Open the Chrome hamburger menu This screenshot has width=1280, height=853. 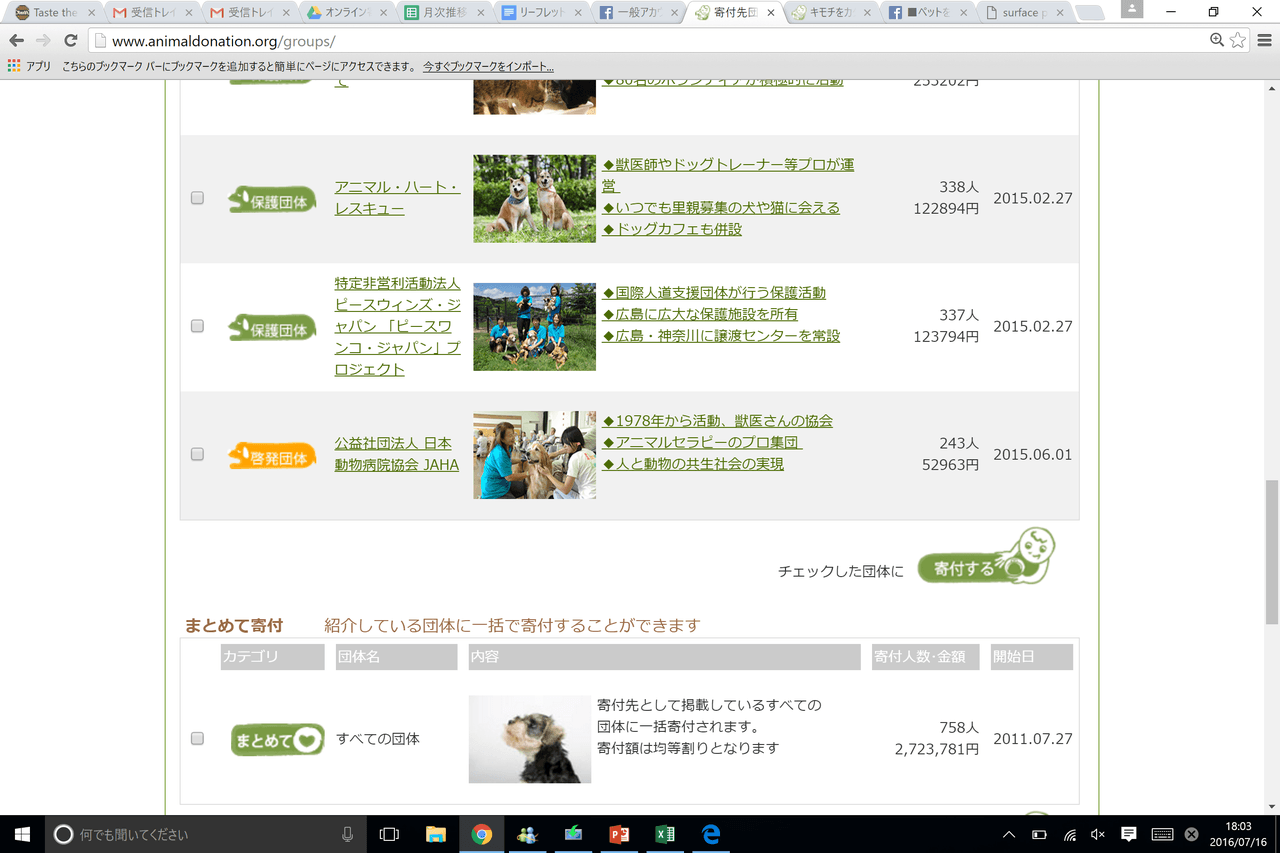pyautogui.click(x=1264, y=41)
